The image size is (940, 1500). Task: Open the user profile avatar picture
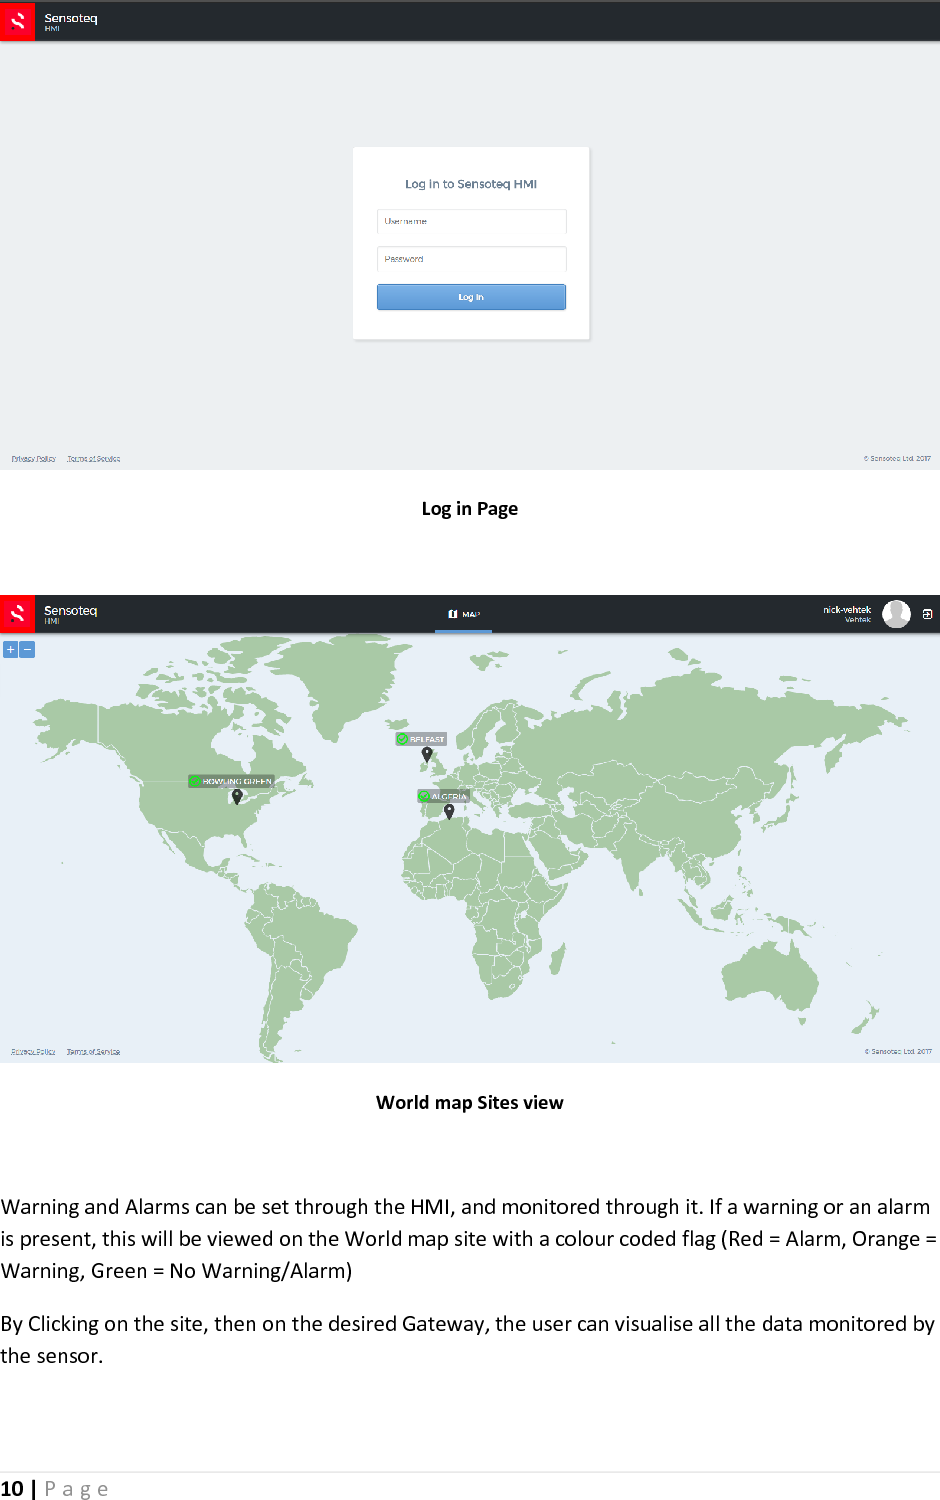click(x=896, y=613)
